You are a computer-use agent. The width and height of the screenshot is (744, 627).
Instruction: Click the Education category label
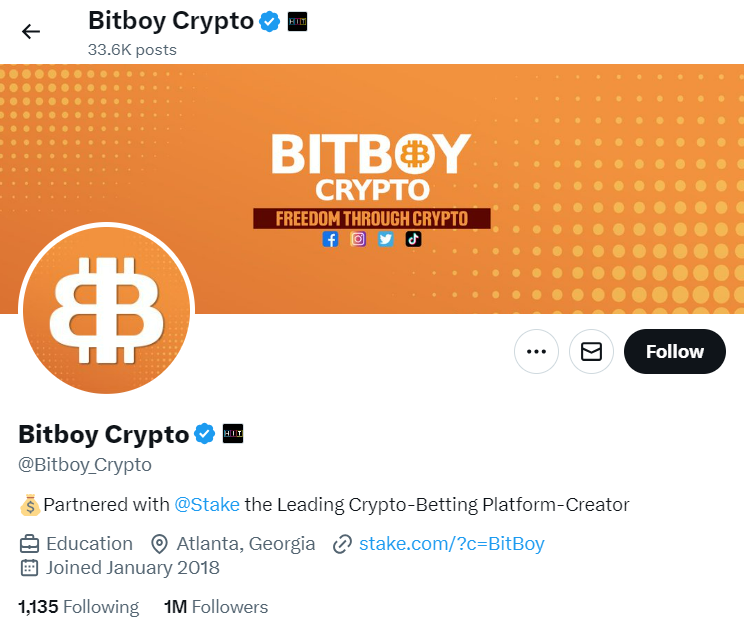90,544
